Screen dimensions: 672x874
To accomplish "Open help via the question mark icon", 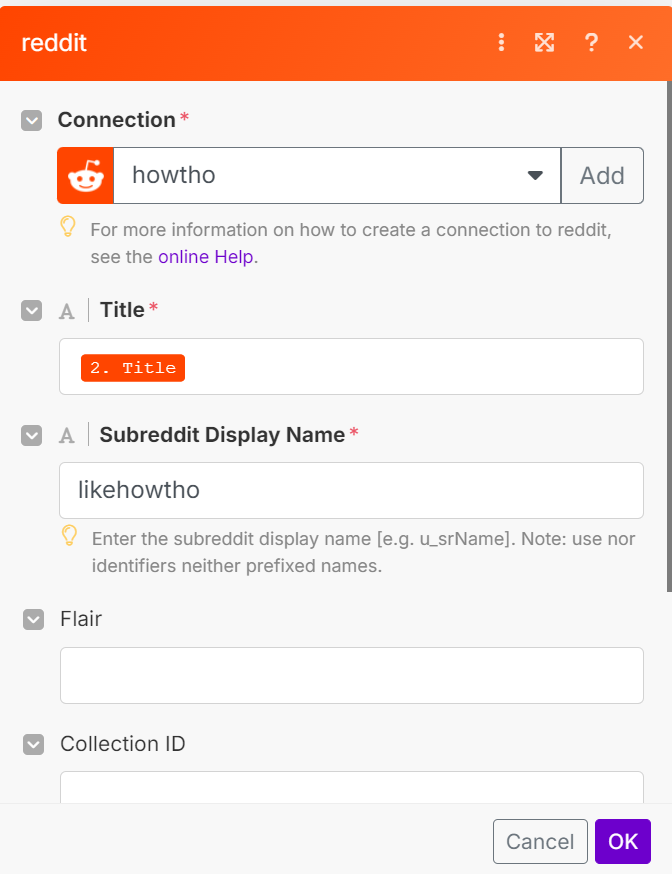I will tap(591, 42).
